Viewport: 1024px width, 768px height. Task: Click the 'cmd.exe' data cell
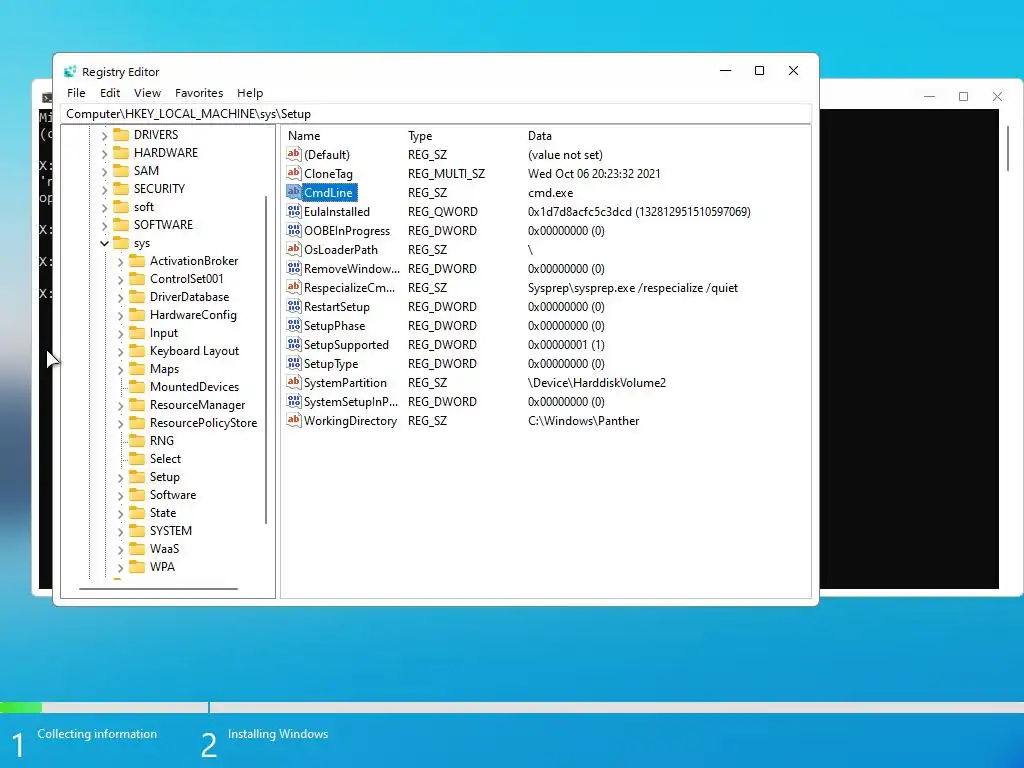[x=551, y=193]
